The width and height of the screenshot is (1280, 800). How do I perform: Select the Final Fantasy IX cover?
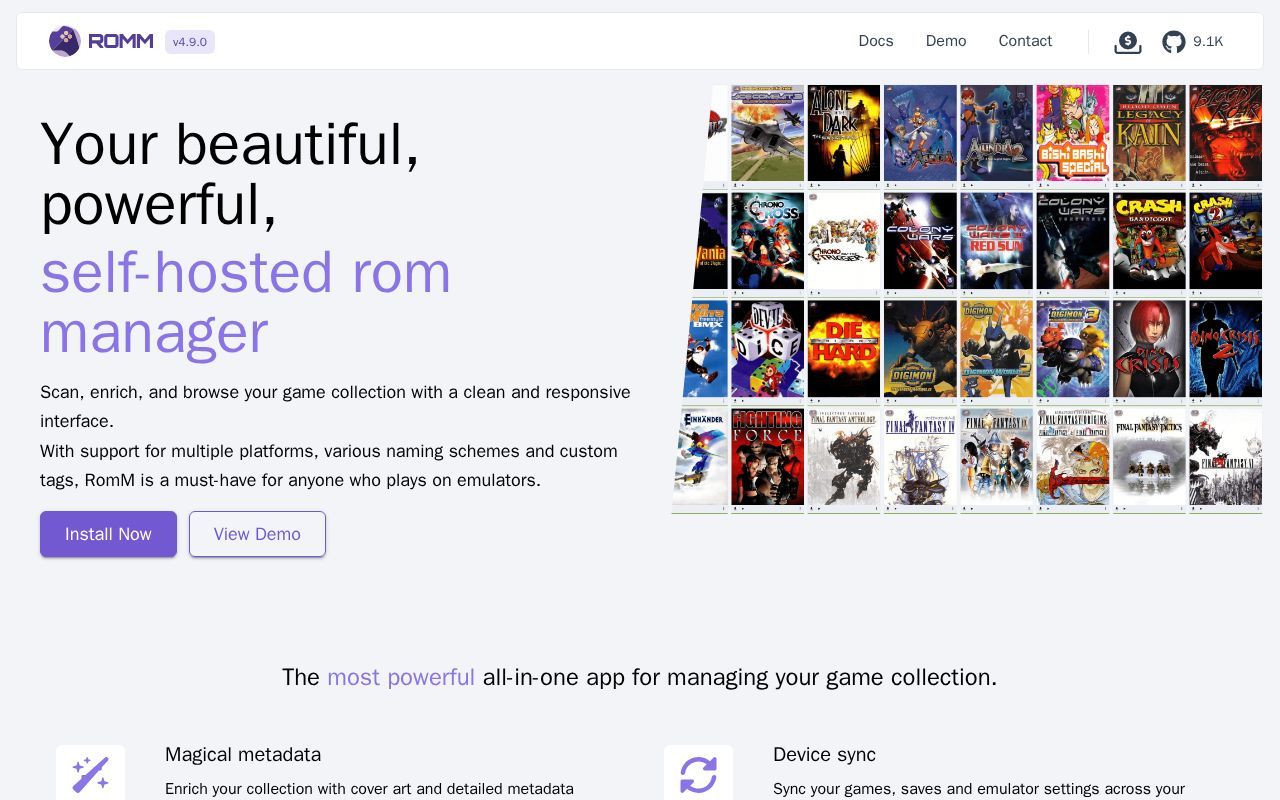(997, 457)
